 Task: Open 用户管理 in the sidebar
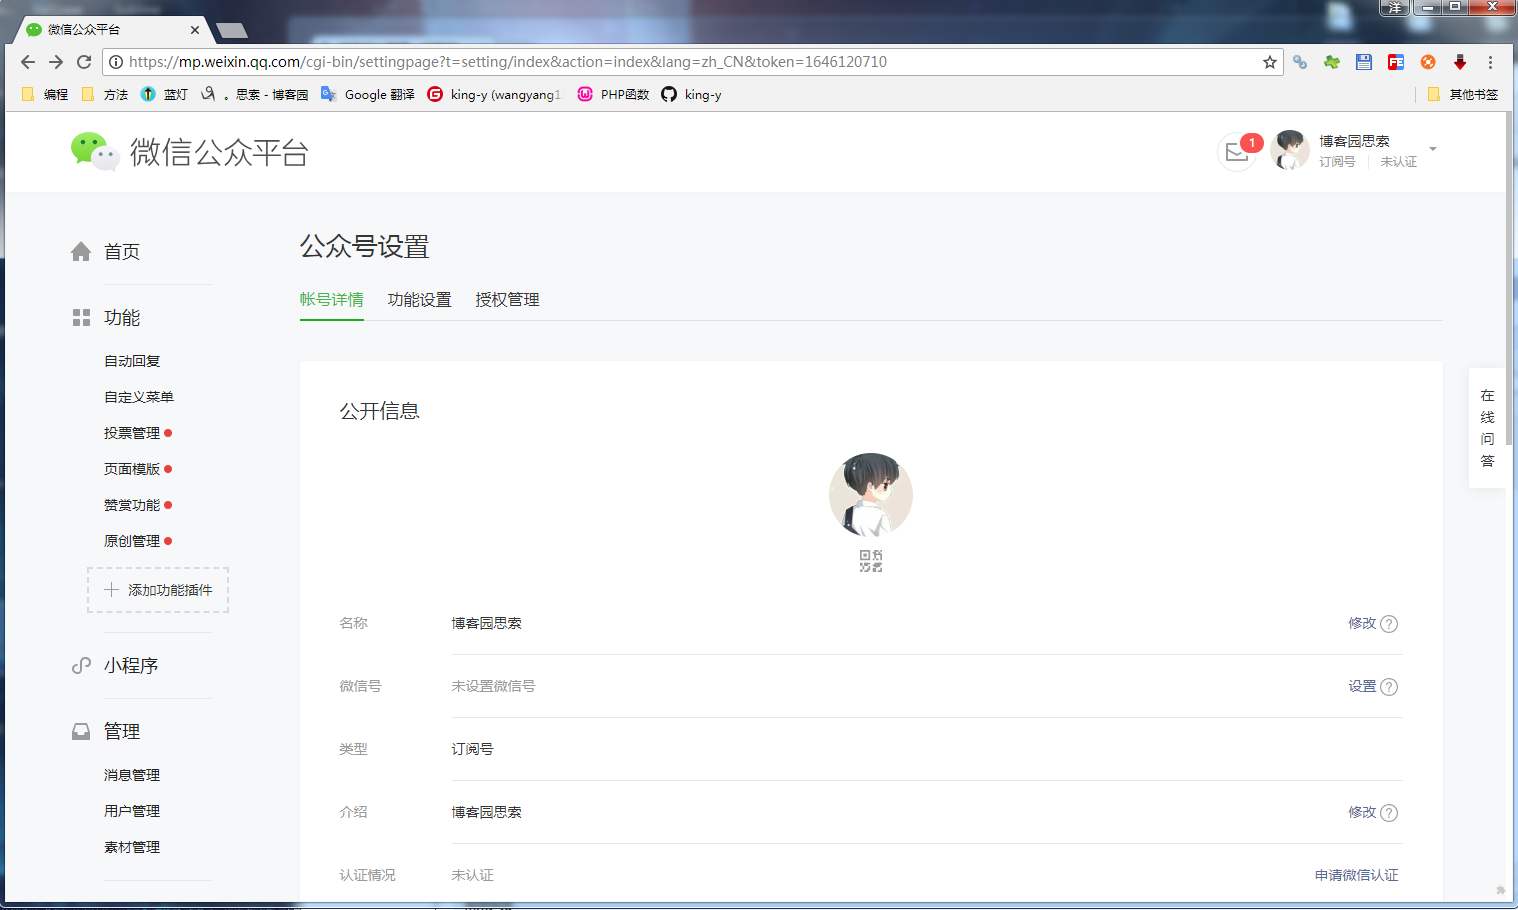tap(132, 811)
